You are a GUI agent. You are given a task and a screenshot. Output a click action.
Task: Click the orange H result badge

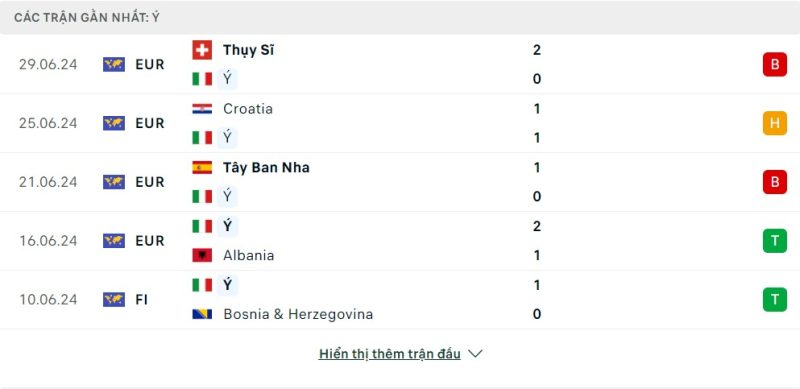tap(774, 123)
